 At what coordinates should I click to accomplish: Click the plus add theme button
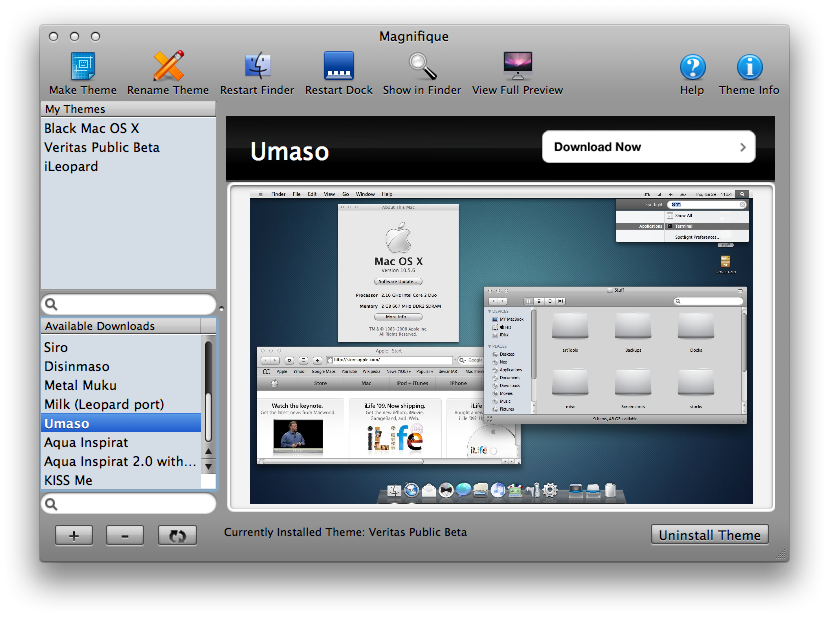(x=74, y=535)
